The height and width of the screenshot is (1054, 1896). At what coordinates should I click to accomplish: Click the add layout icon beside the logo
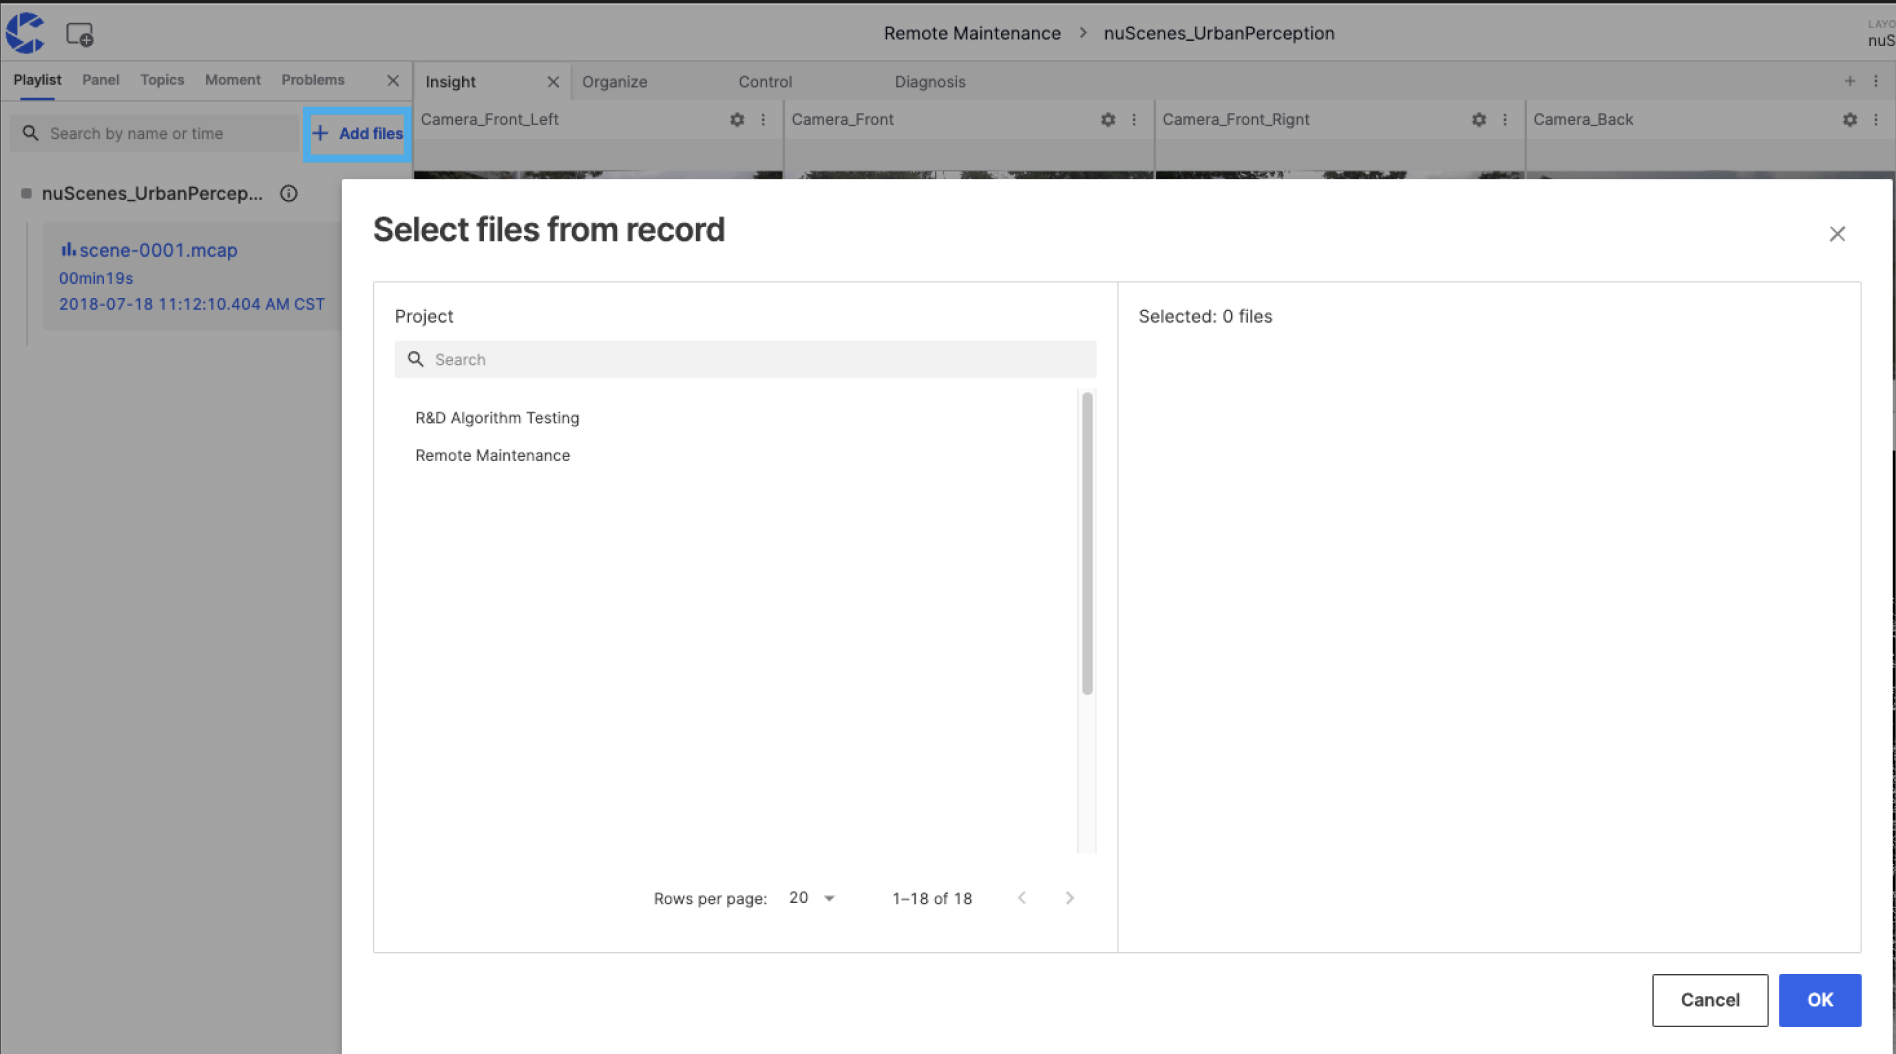80,34
